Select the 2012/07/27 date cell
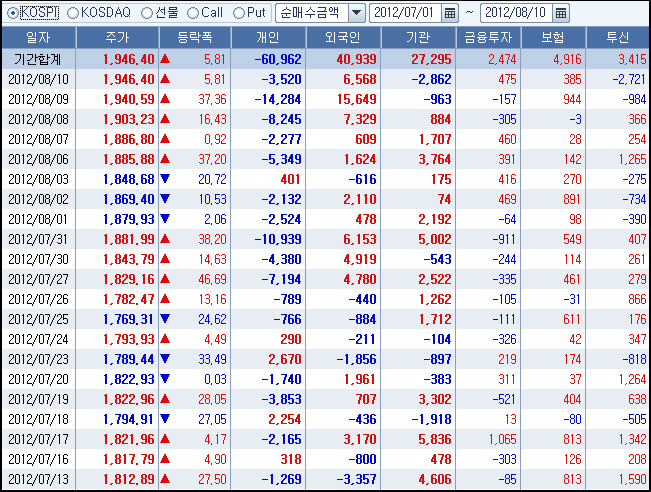 click(x=38, y=279)
